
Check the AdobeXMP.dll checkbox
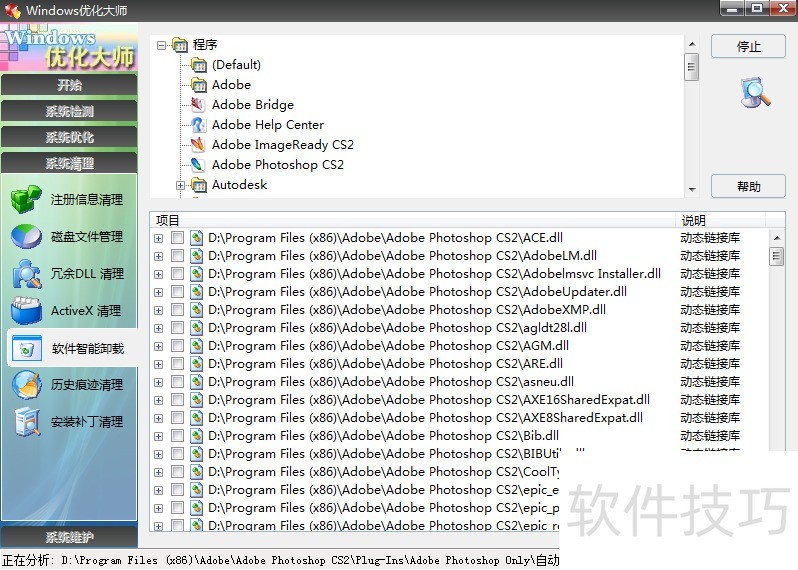pyautogui.click(x=177, y=310)
